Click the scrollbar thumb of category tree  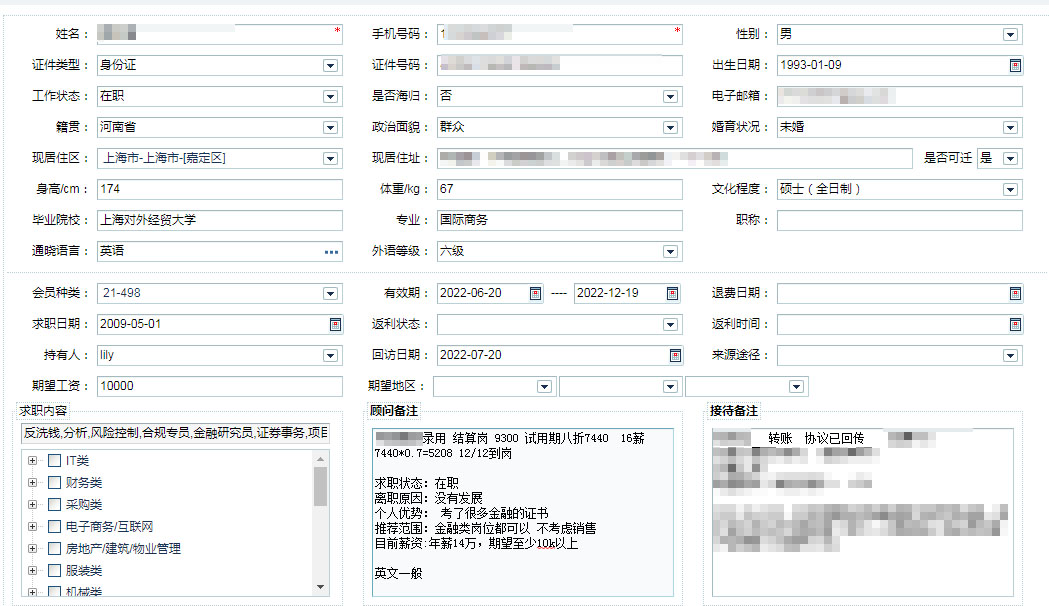320,486
